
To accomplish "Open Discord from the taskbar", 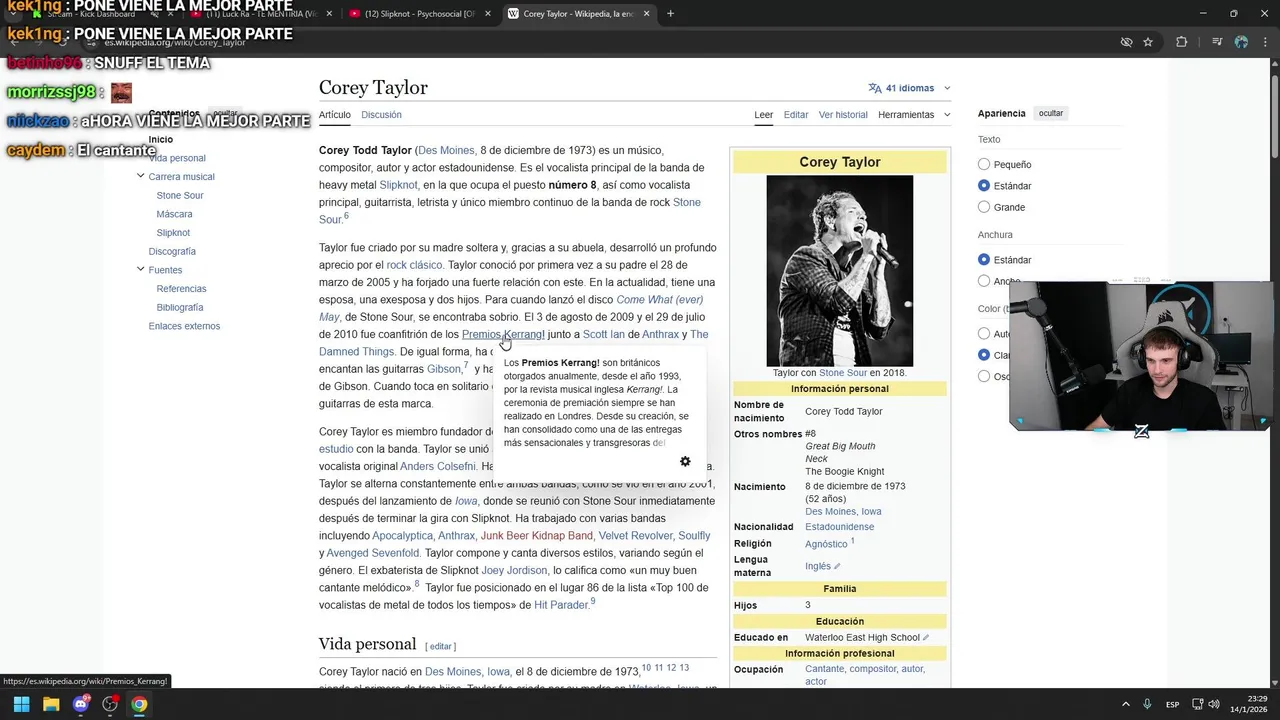I will click(x=81, y=704).
